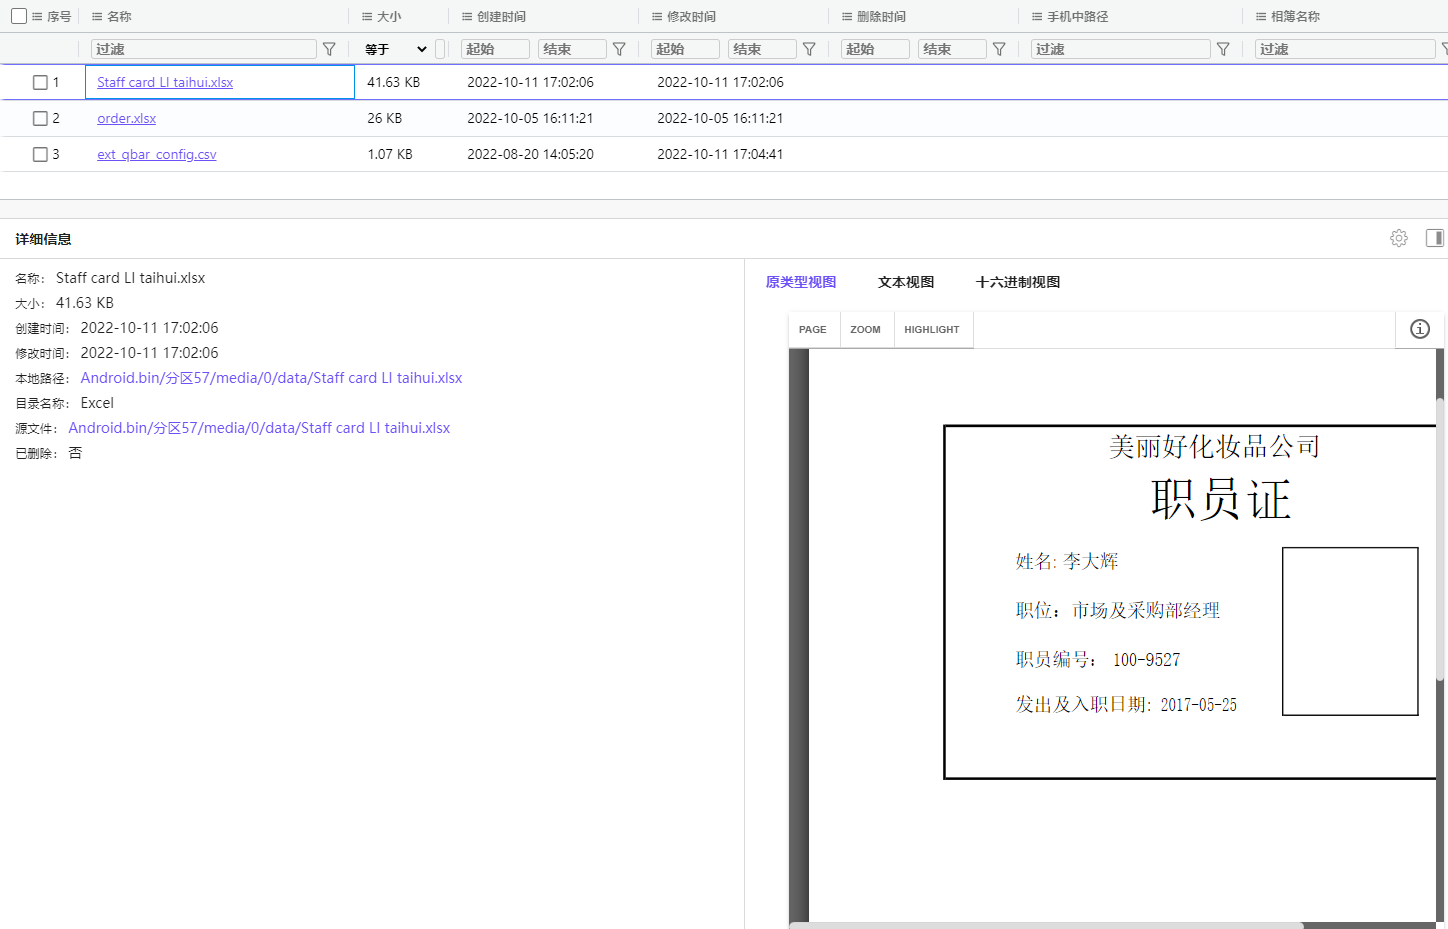1448x929 pixels.
Task: Click the 起始 input under the 创建时间 column
Action: [x=495, y=48]
